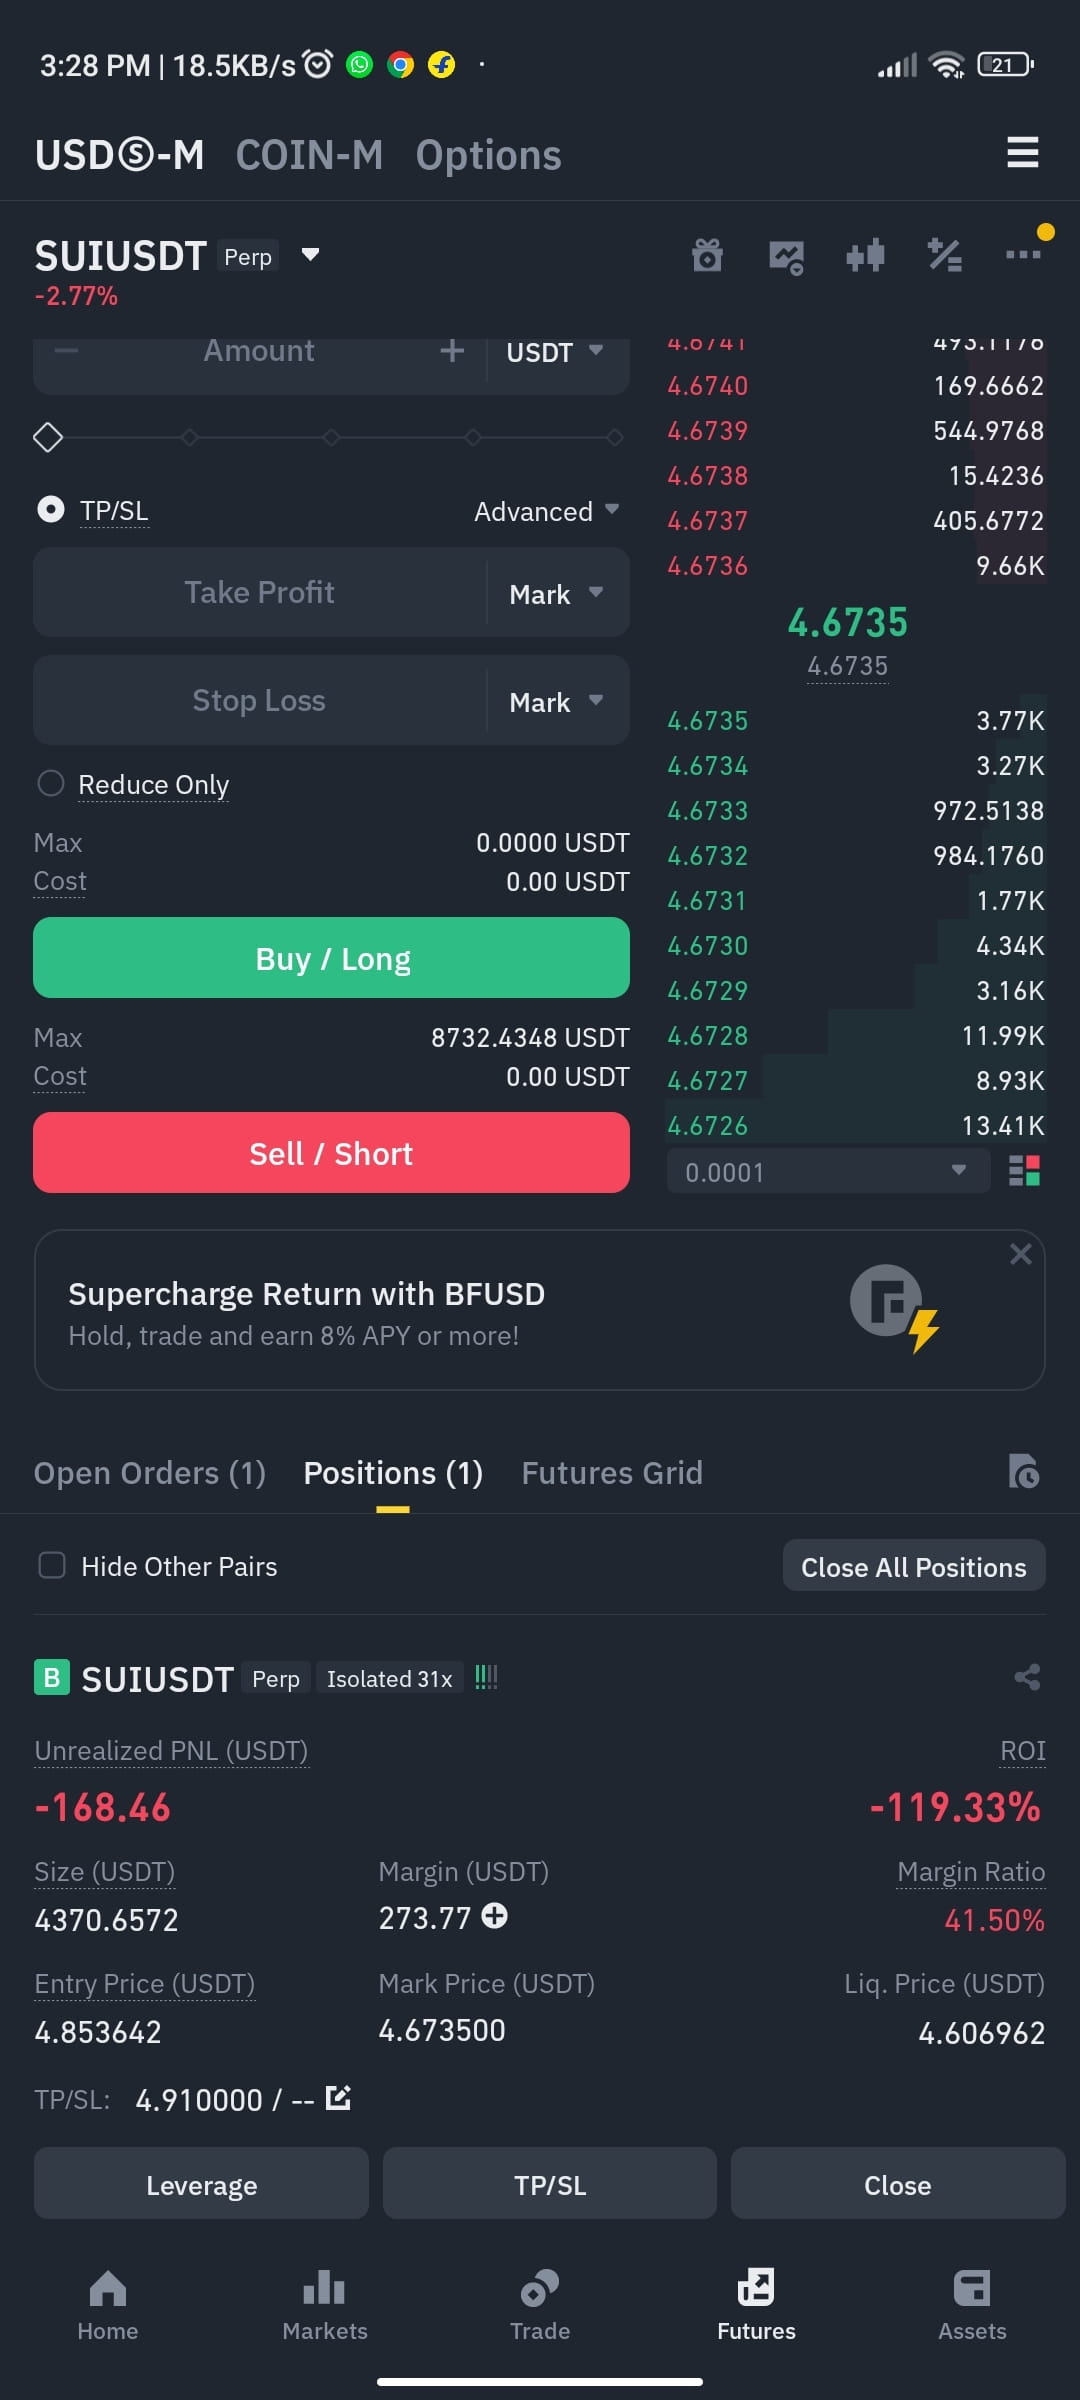Tap the Close All Positions button
The image size is (1080, 2400).
click(914, 1566)
